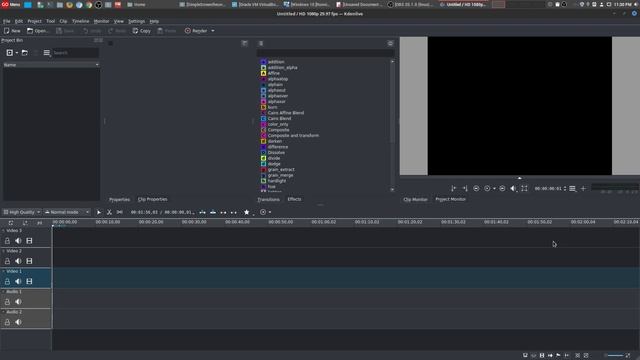640x360 pixels.
Task: Hide video on the Video 1 track
Action: [29, 282]
